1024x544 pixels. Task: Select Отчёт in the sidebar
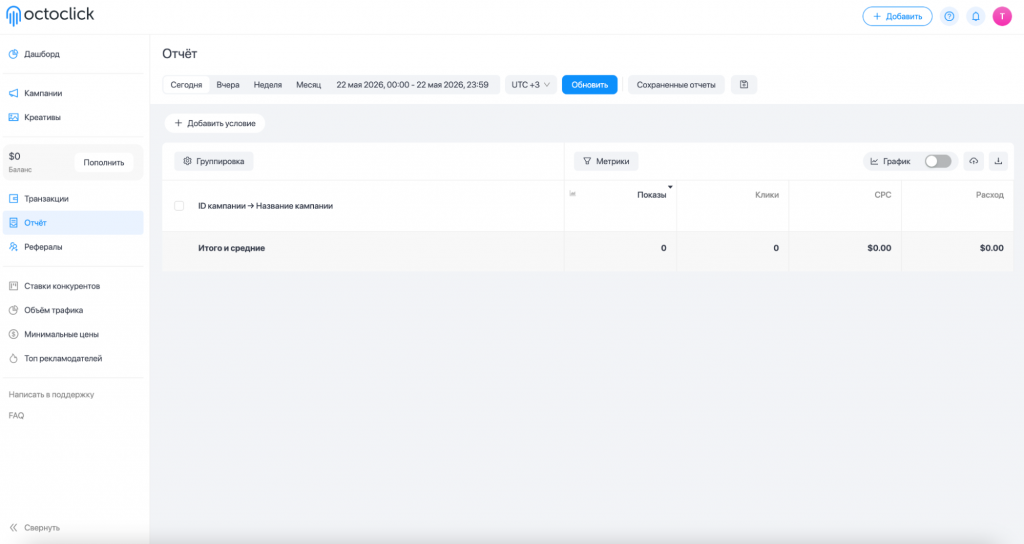(73, 223)
